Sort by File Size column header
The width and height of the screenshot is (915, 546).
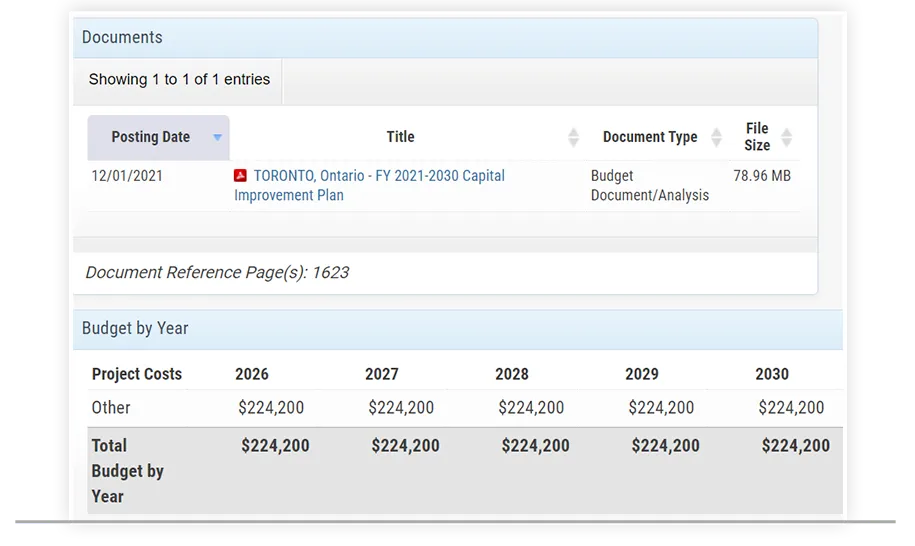tap(757, 137)
